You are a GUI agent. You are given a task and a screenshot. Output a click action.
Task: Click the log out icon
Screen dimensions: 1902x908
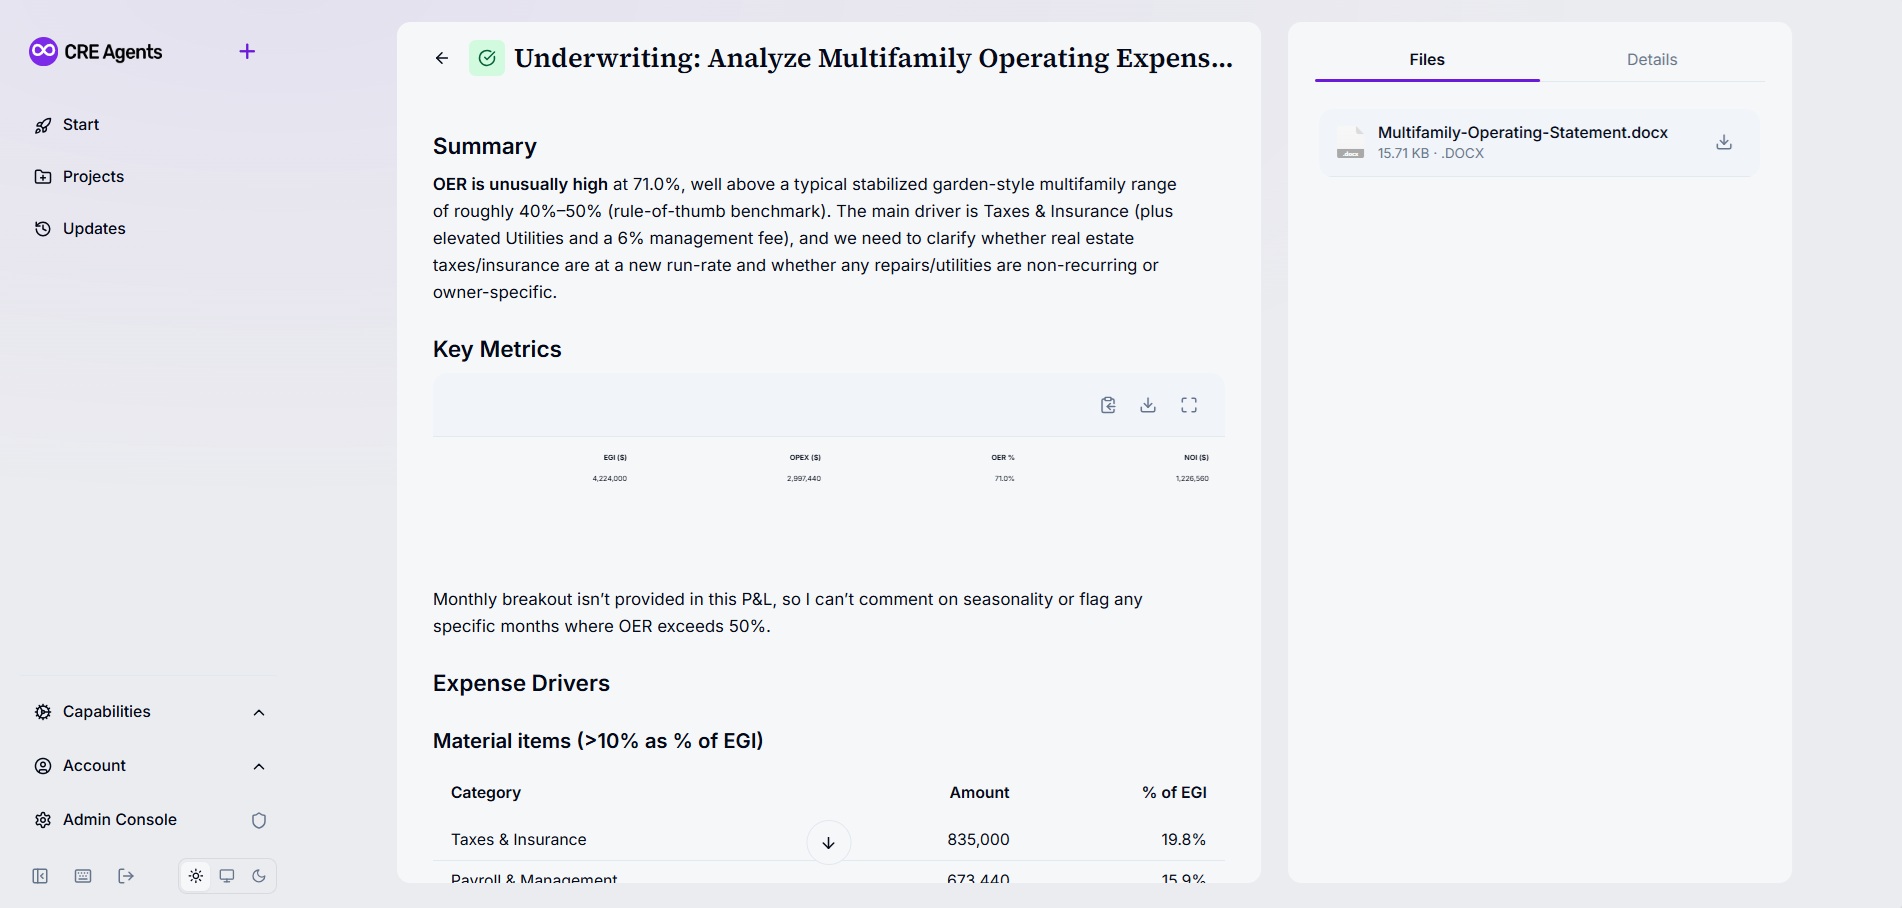pos(126,876)
